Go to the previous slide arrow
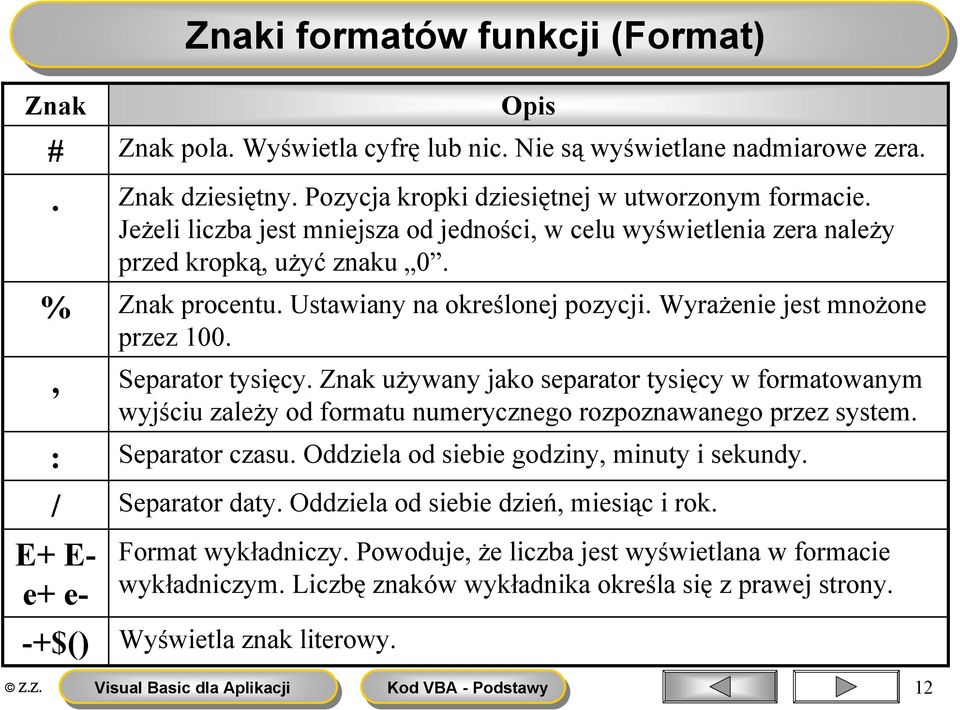 click(x=720, y=686)
